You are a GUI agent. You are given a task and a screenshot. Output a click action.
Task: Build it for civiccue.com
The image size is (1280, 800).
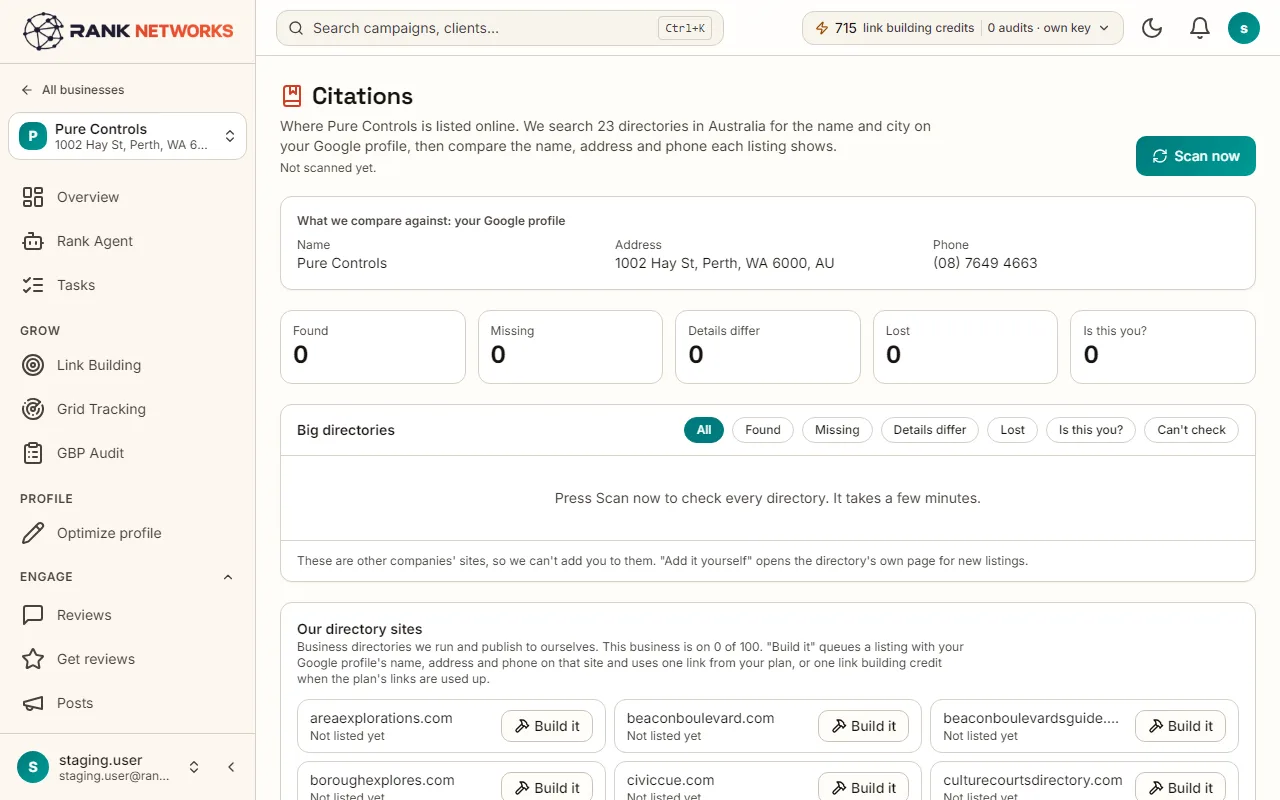[864, 788]
